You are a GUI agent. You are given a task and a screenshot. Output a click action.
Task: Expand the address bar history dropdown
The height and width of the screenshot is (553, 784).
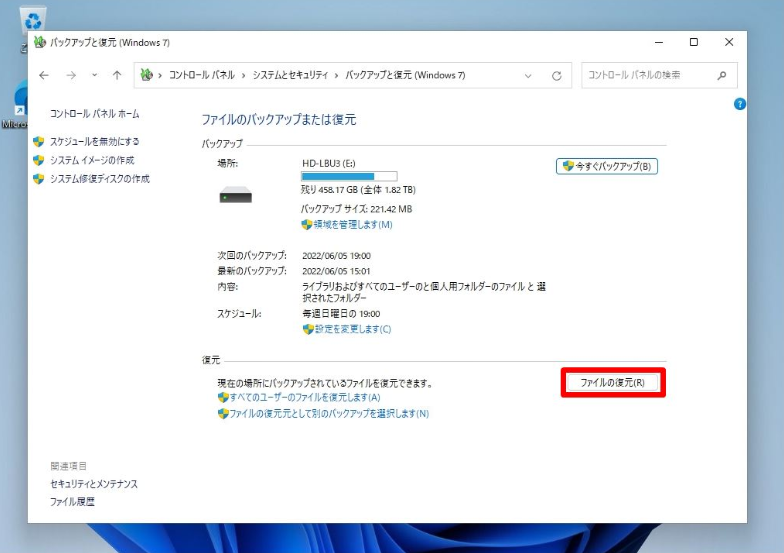(528, 76)
